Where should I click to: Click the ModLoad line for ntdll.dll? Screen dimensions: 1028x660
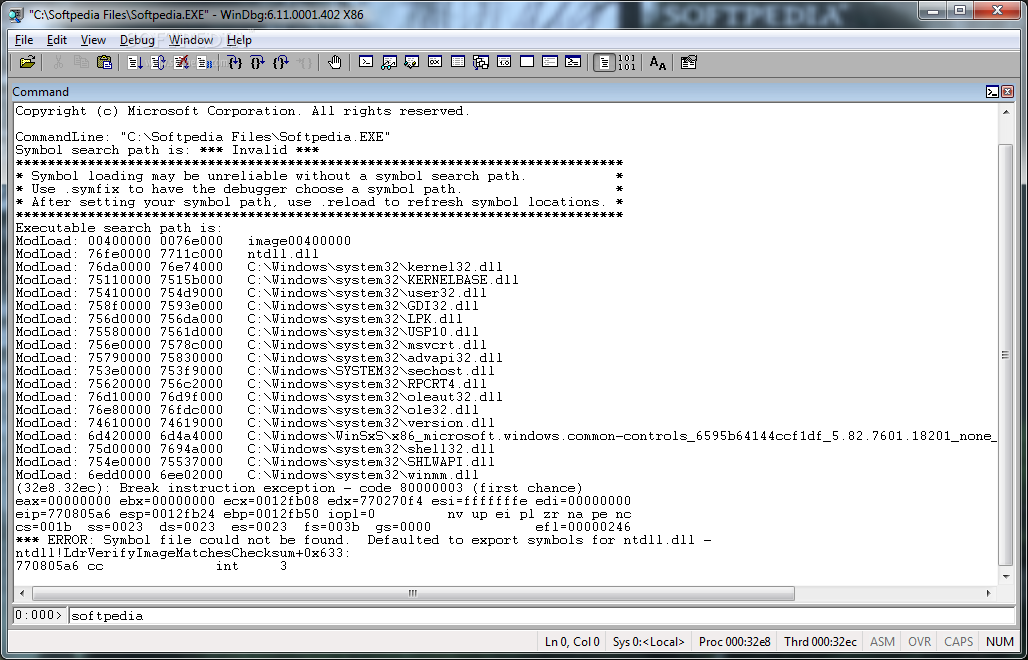click(x=167, y=254)
